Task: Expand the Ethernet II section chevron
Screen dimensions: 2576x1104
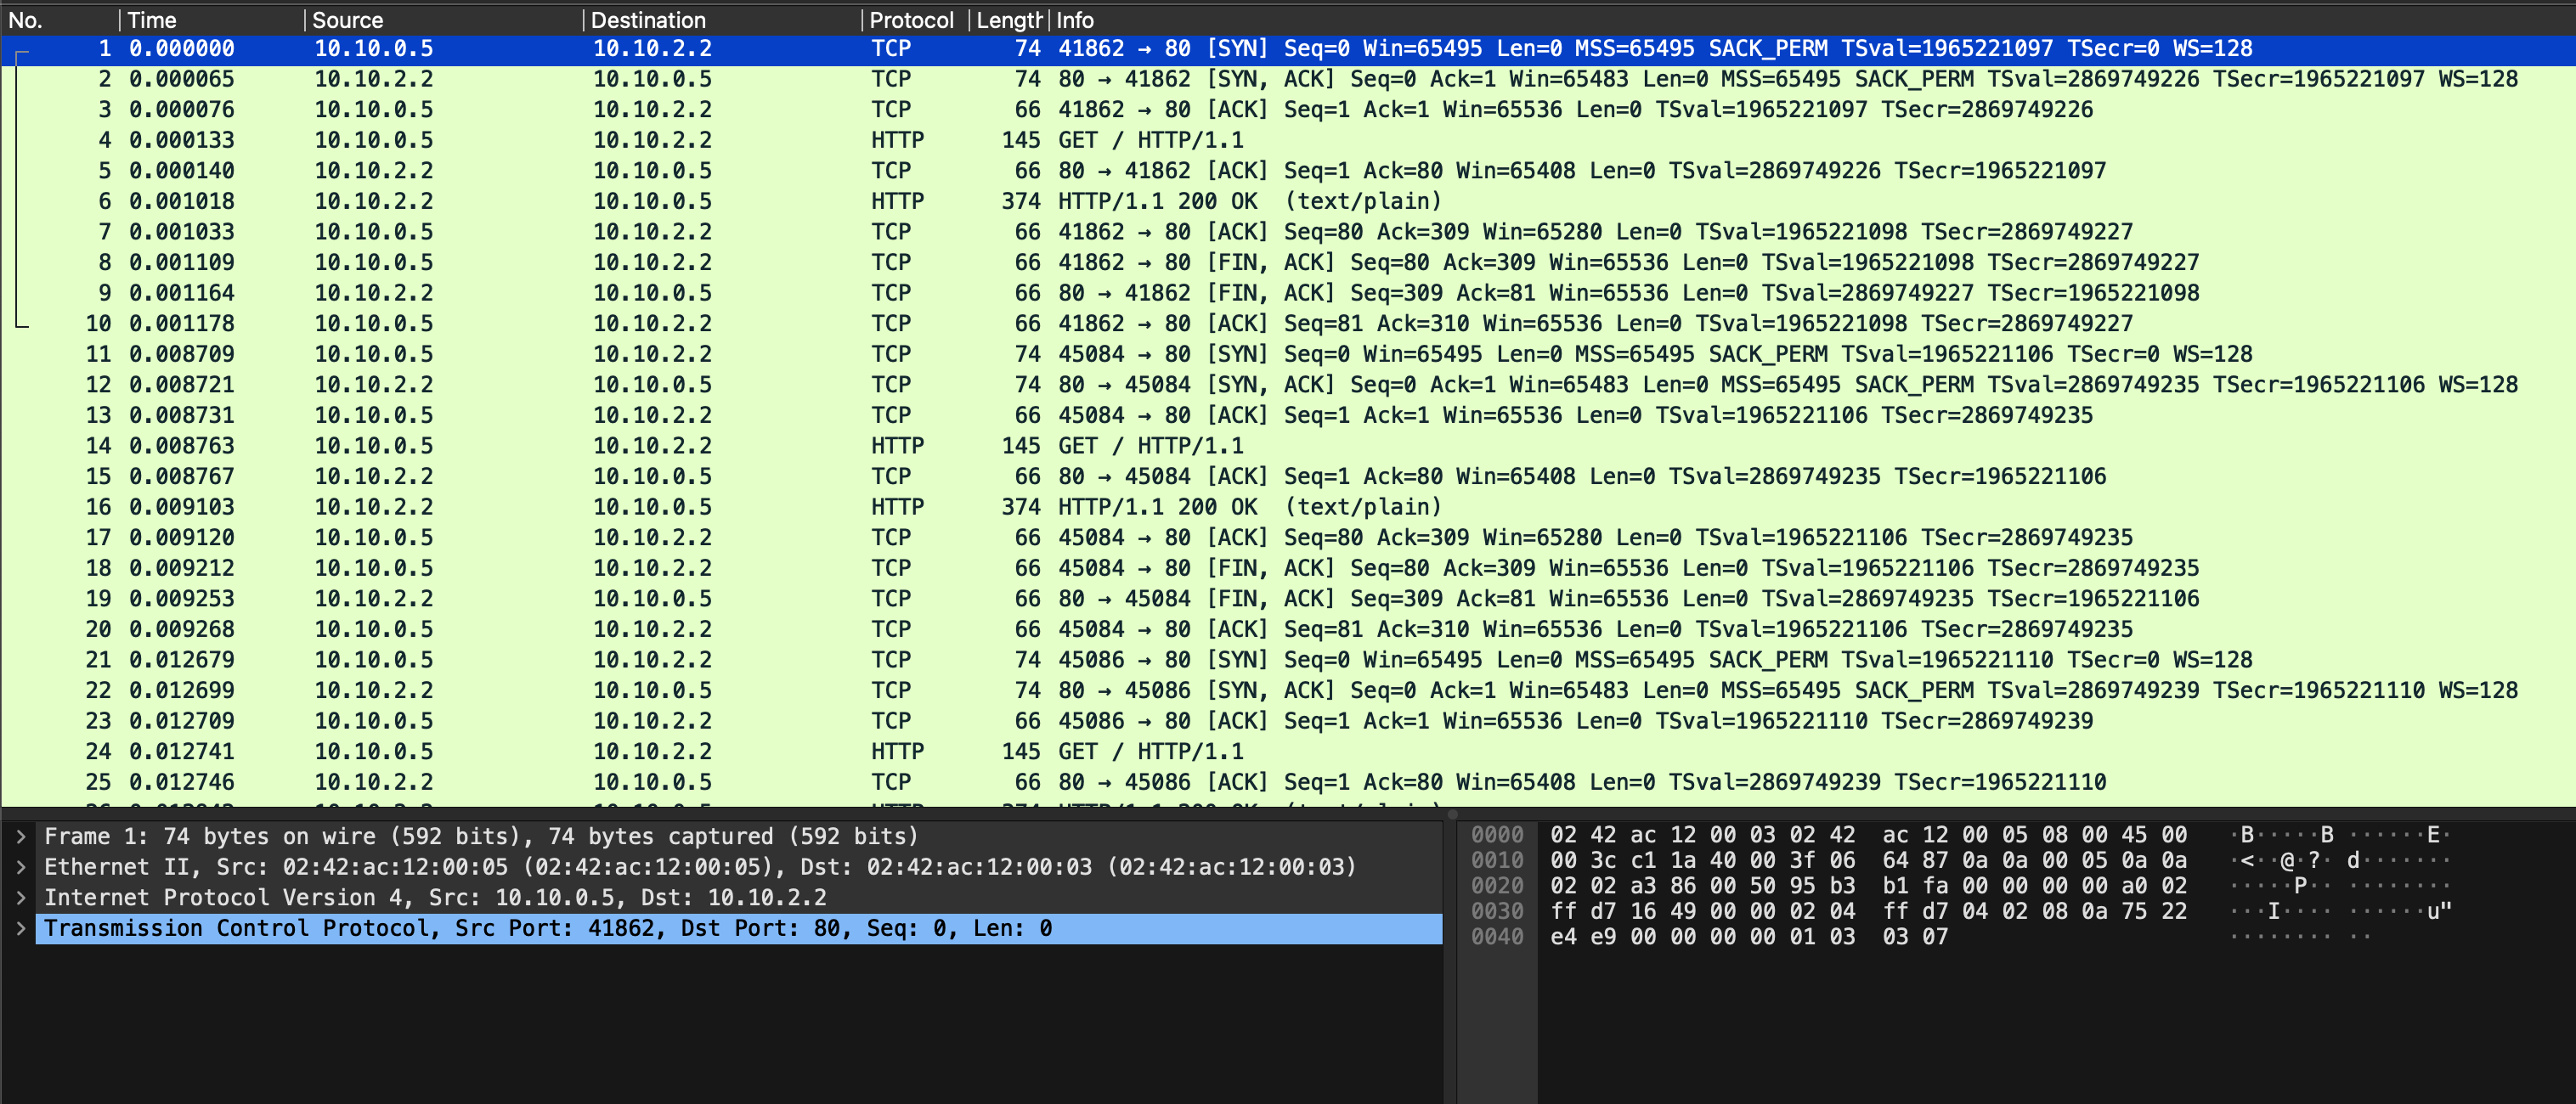Action: click(20, 867)
